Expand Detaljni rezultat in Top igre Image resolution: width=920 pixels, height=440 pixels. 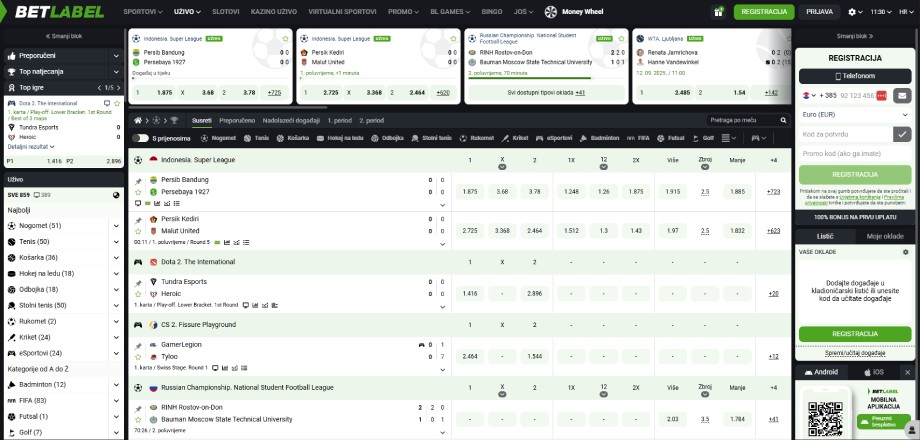click(x=31, y=147)
